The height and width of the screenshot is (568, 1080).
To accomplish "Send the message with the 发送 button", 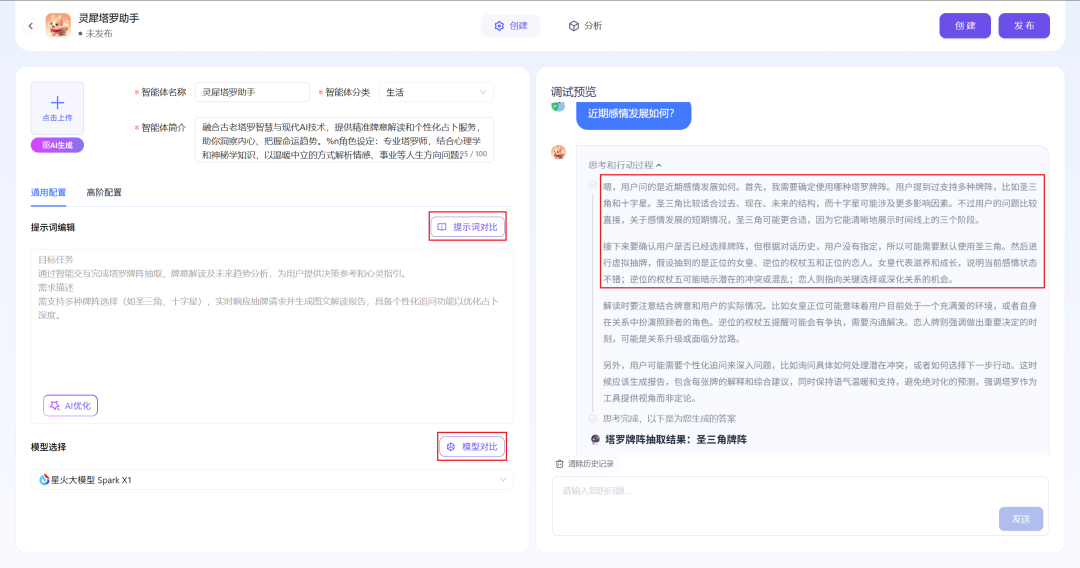I will (1021, 518).
